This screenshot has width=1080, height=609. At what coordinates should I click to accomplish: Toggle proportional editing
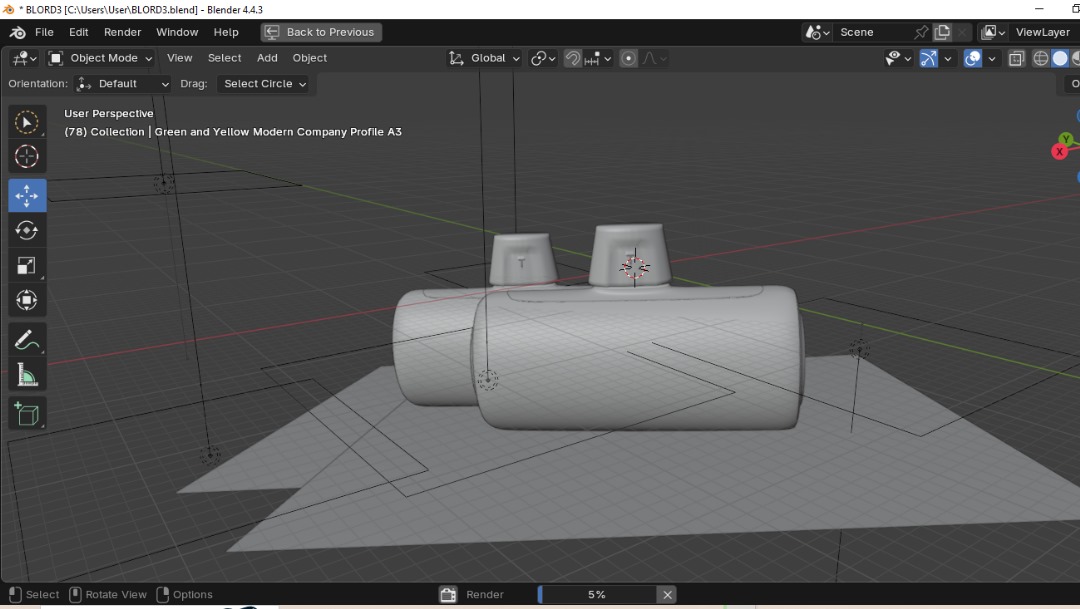[x=628, y=59]
